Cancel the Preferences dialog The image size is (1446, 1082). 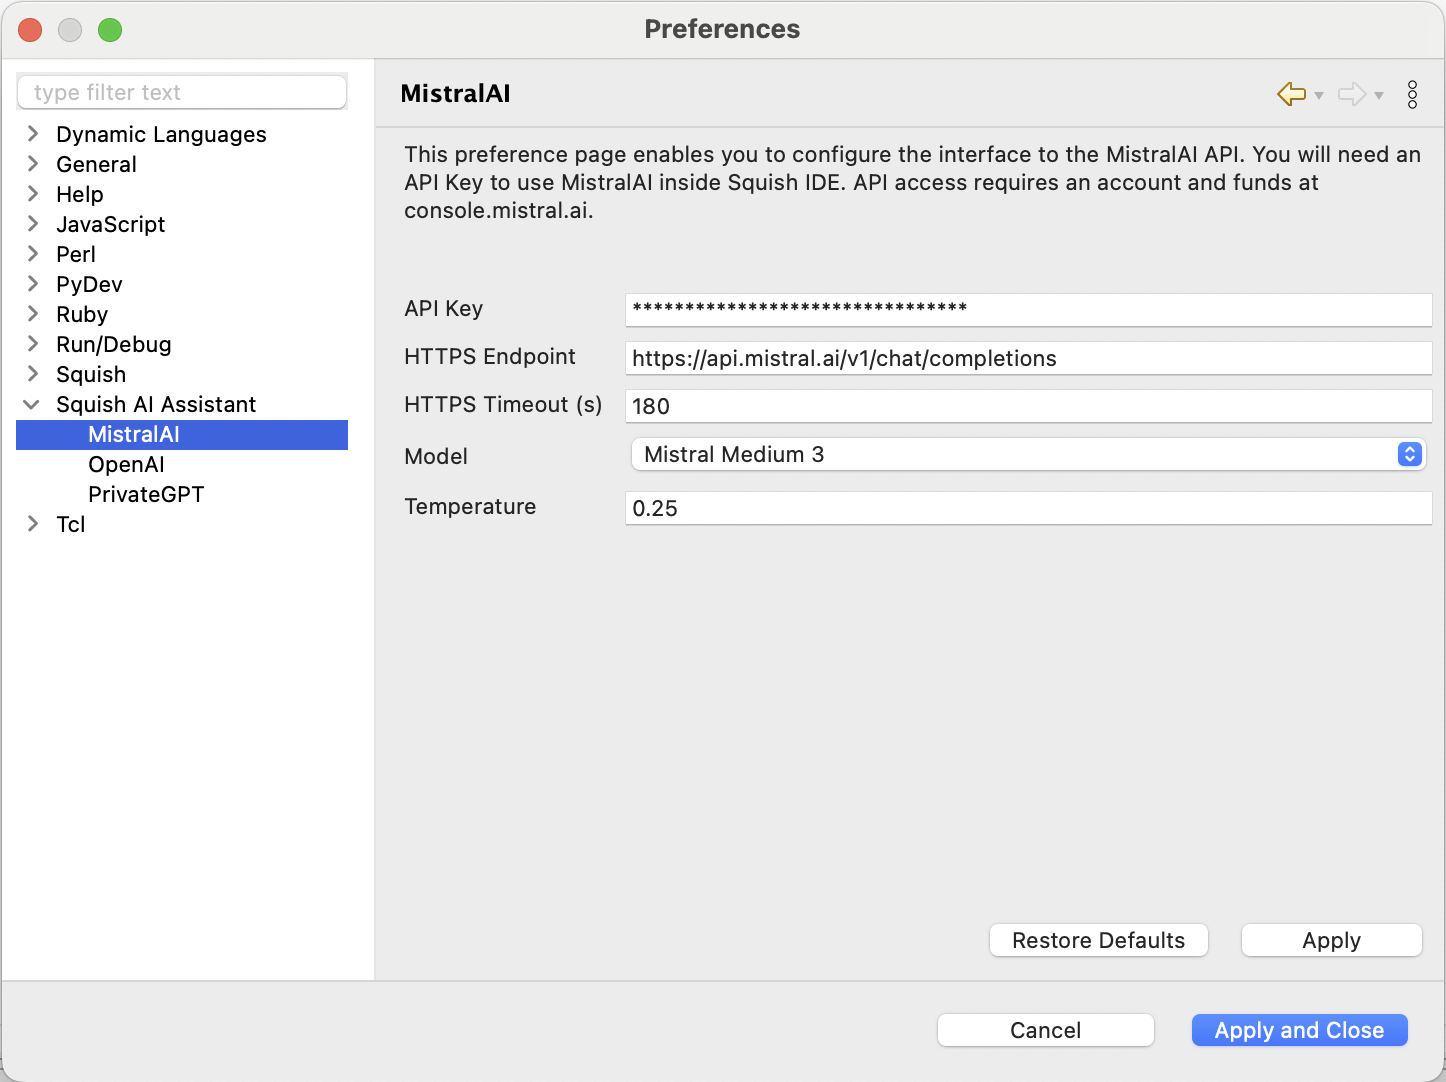pos(1045,1030)
